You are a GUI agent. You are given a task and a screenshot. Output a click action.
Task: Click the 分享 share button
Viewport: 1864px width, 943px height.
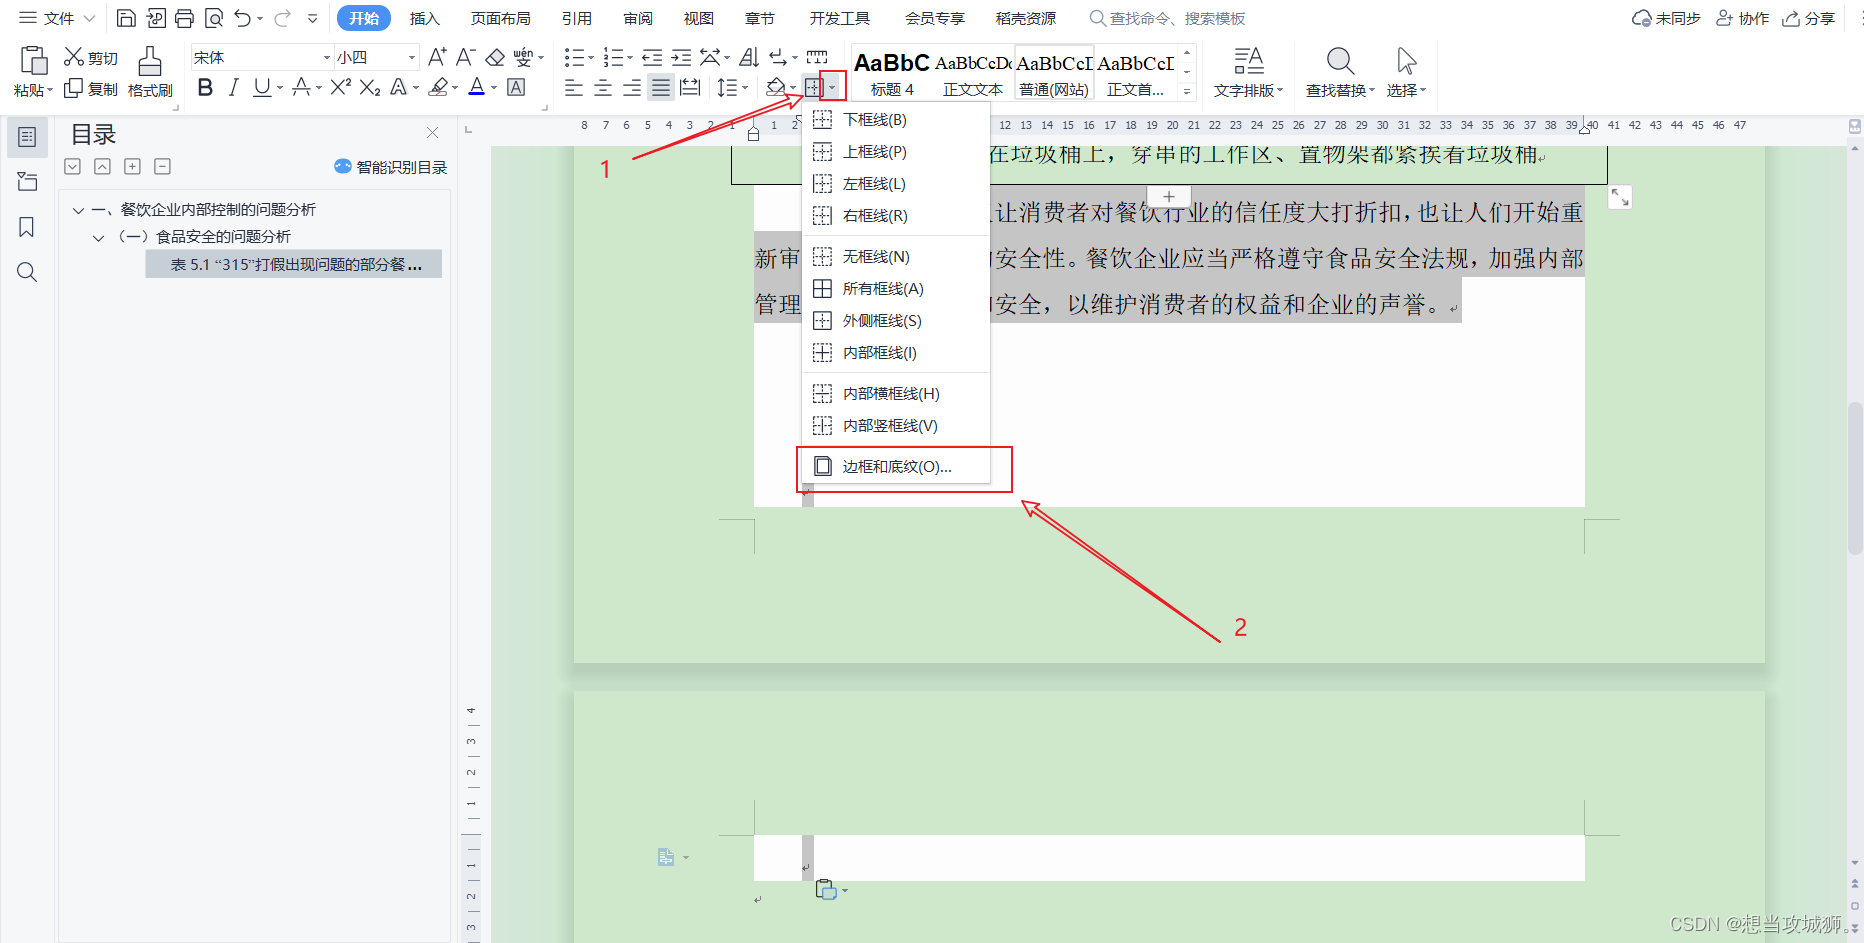click(1808, 18)
